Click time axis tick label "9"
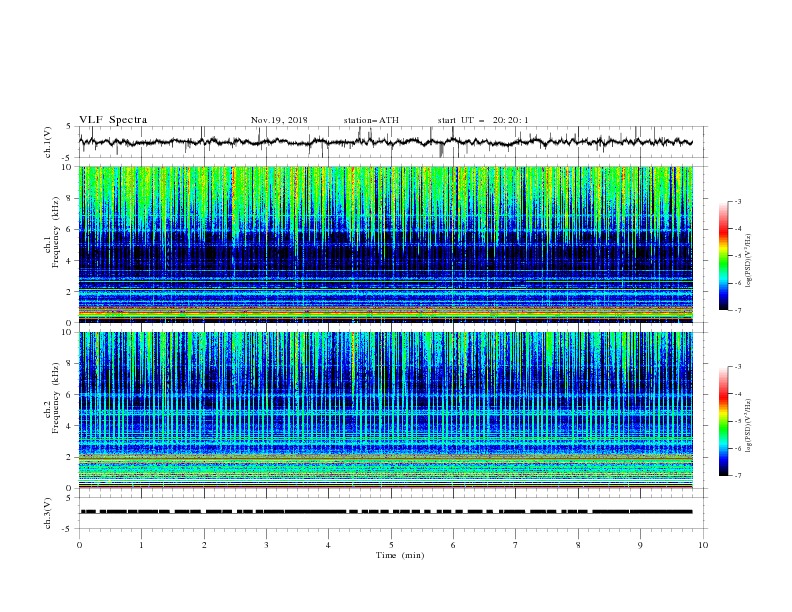This screenshot has height=612, width=792. (640, 545)
